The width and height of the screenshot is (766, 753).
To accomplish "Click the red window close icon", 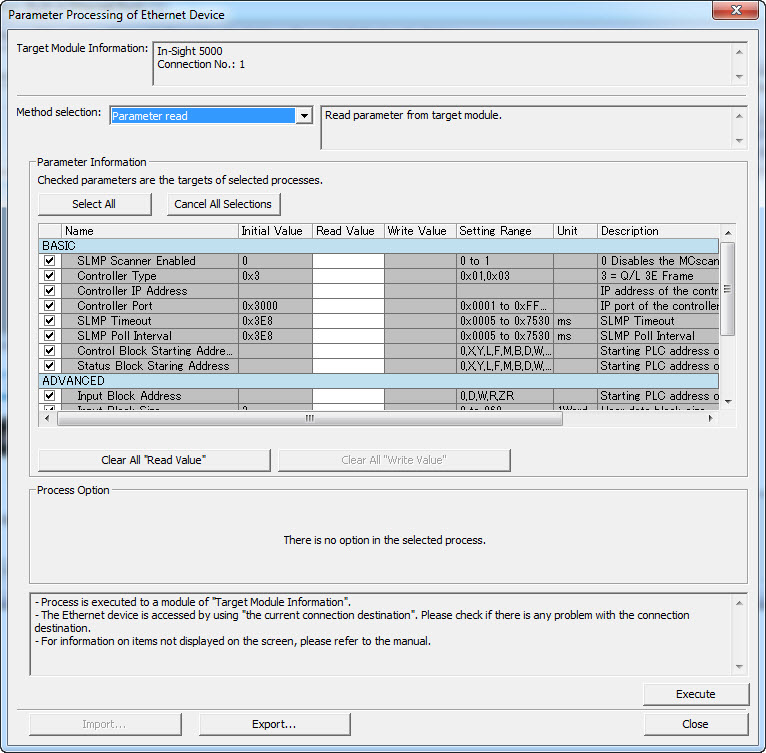I will [739, 13].
